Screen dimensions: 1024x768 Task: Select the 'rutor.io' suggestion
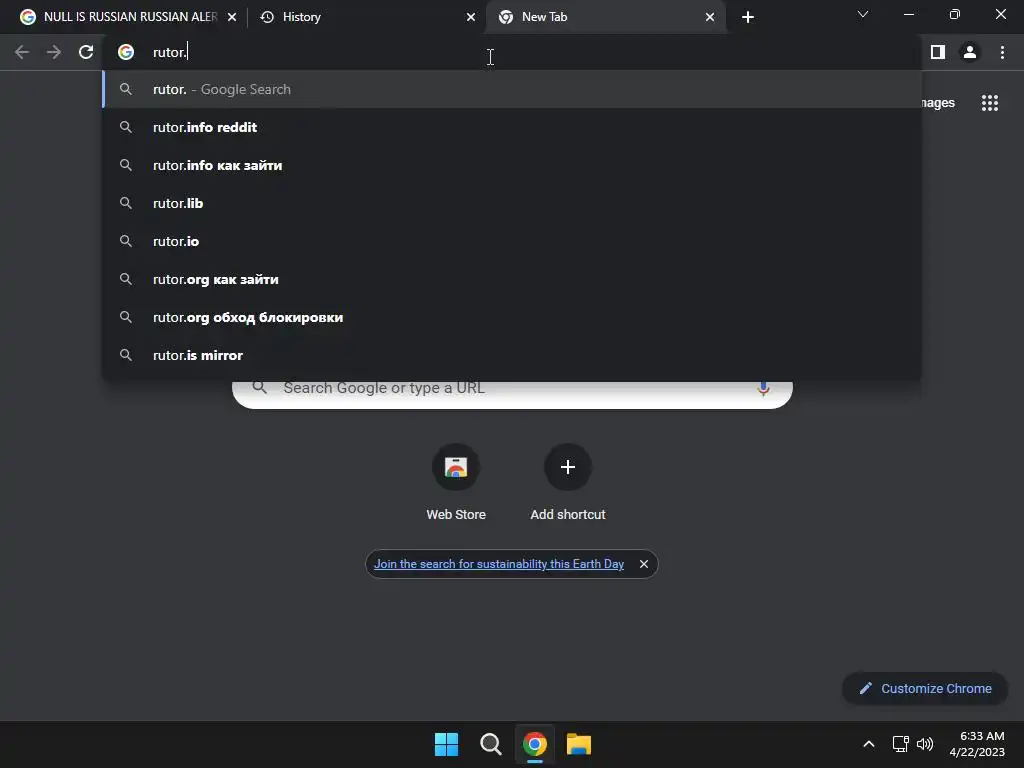(x=512, y=241)
